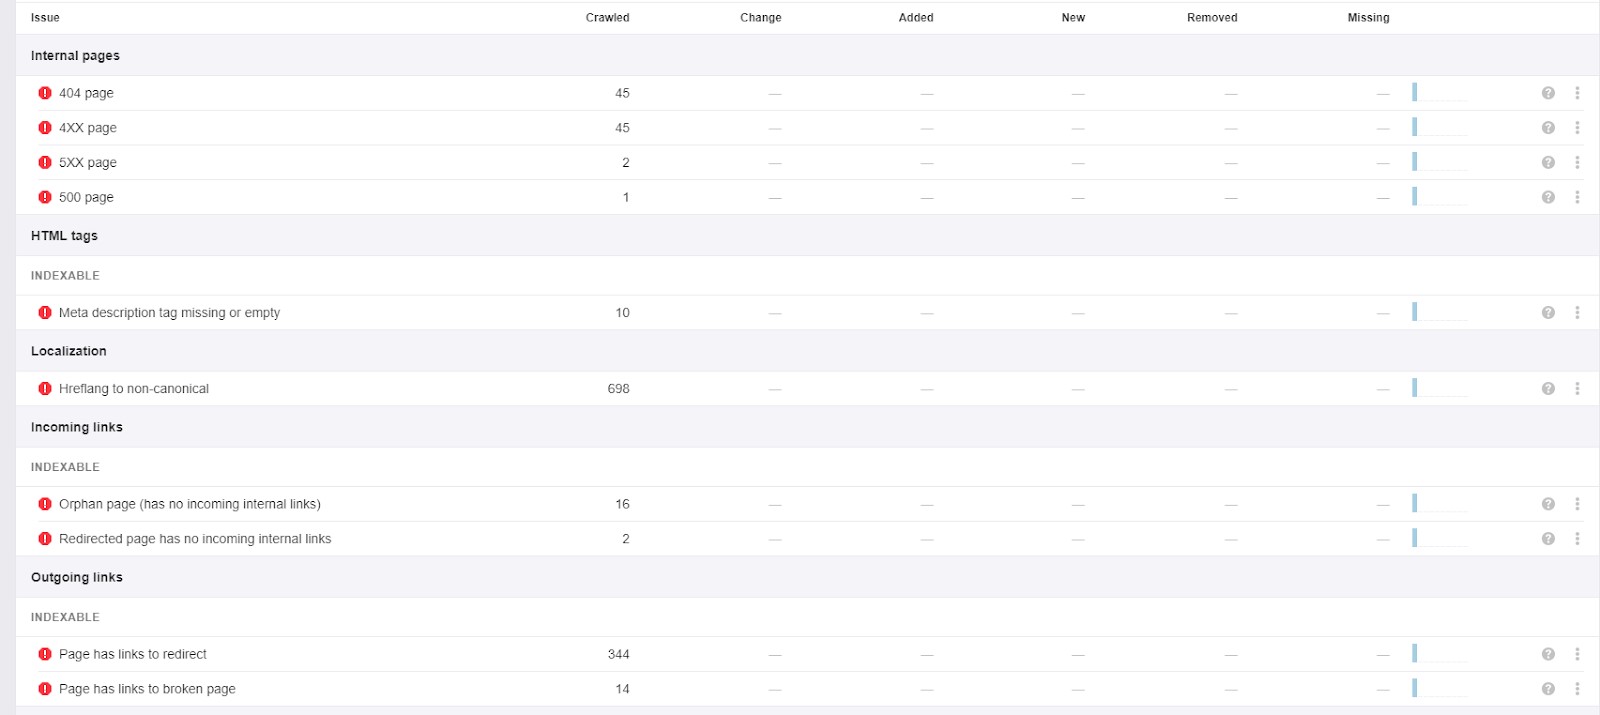Click the 698 crawled count value
This screenshot has width=1600, height=715.
618,389
